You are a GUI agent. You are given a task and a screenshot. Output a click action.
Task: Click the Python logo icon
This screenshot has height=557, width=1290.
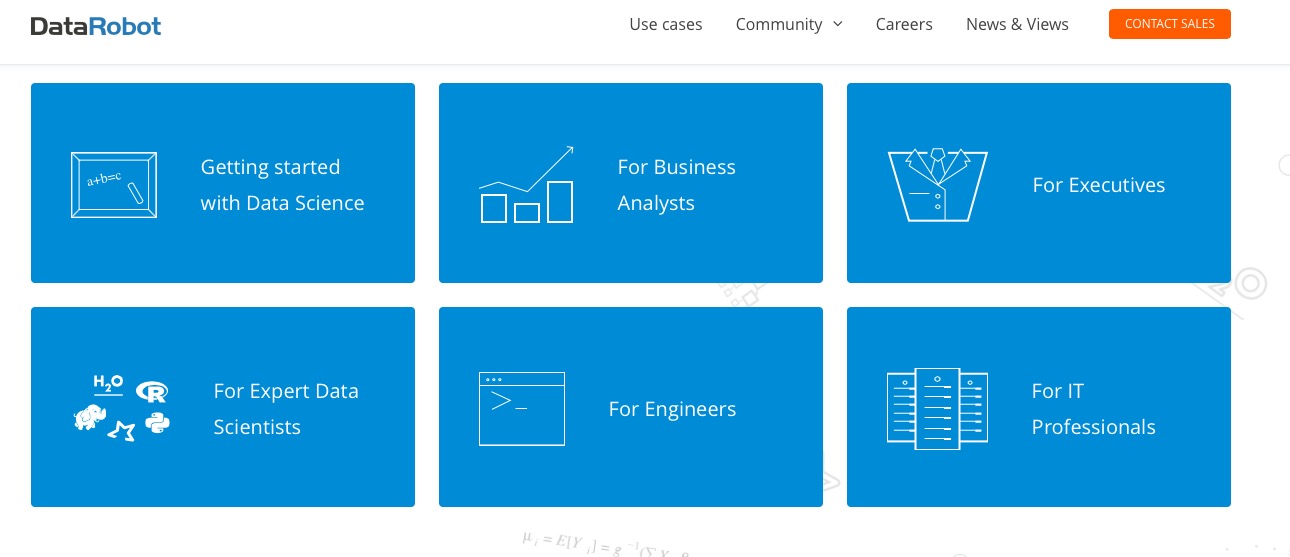[157, 422]
